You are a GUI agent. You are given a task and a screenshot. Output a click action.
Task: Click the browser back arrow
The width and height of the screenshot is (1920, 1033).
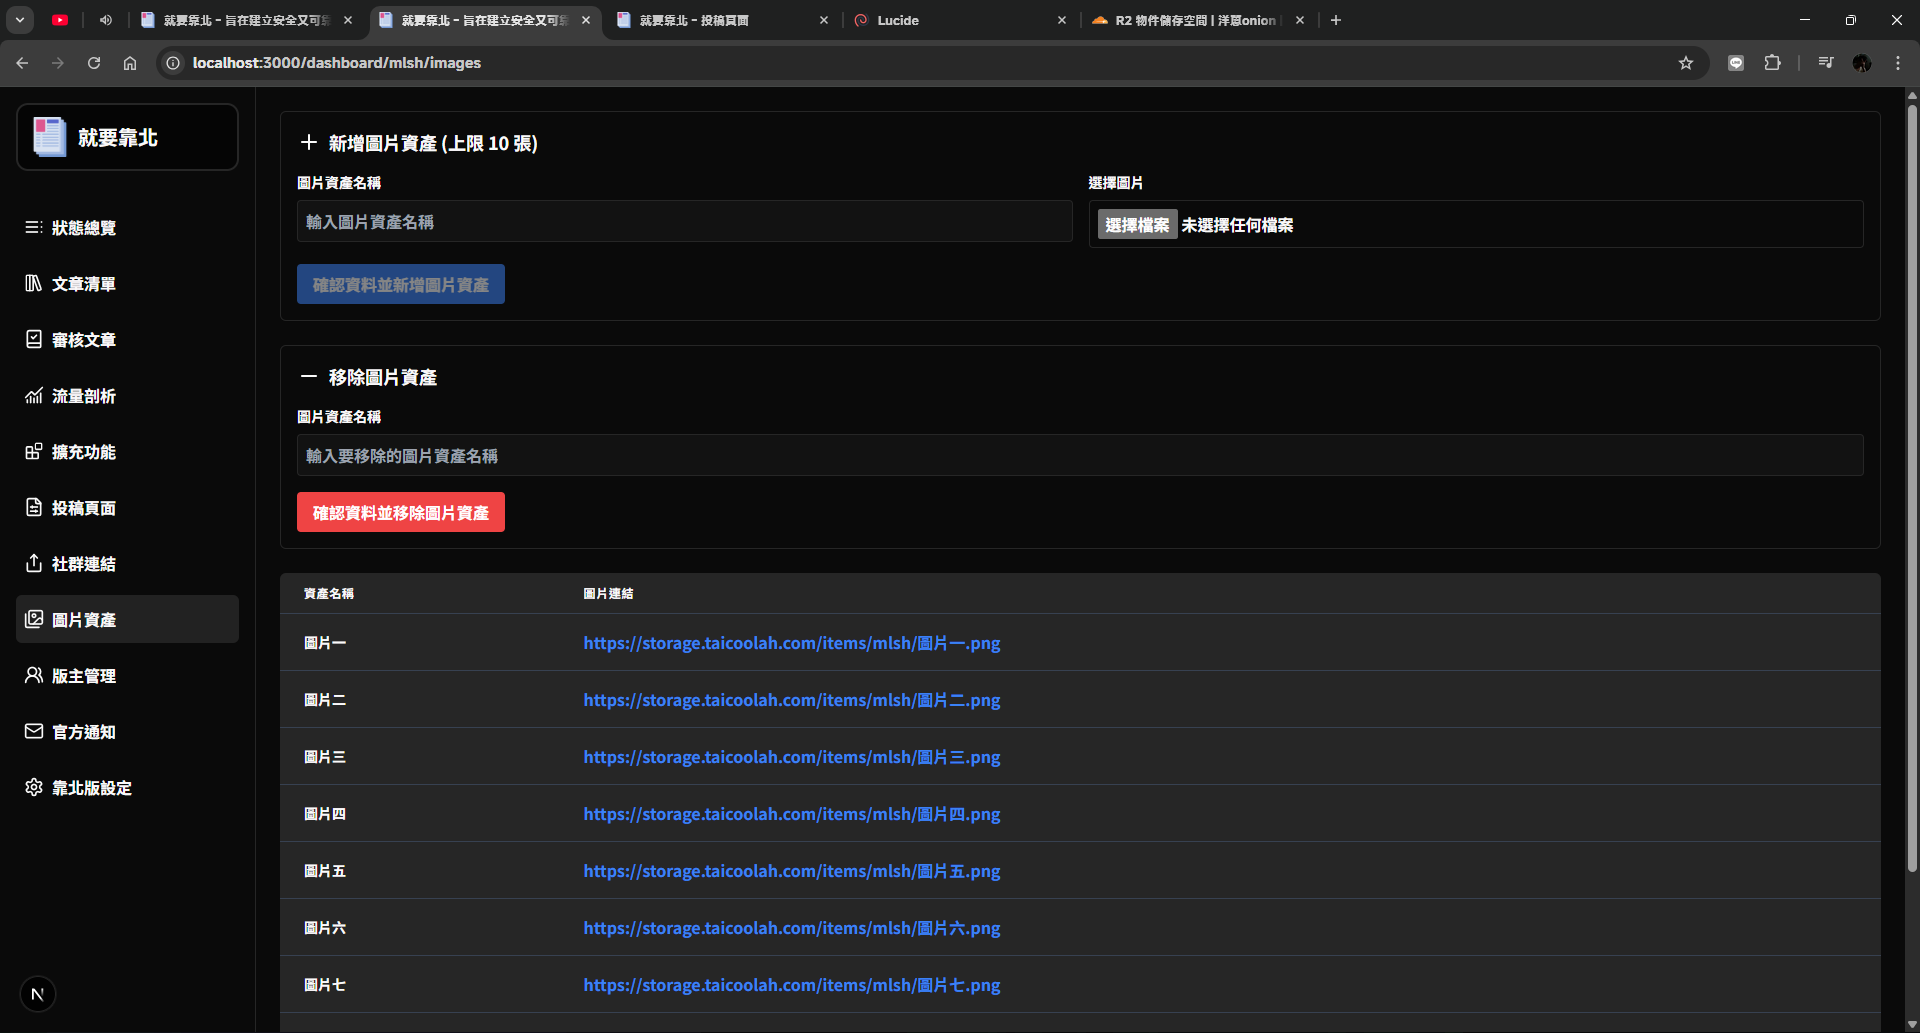[x=22, y=63]
